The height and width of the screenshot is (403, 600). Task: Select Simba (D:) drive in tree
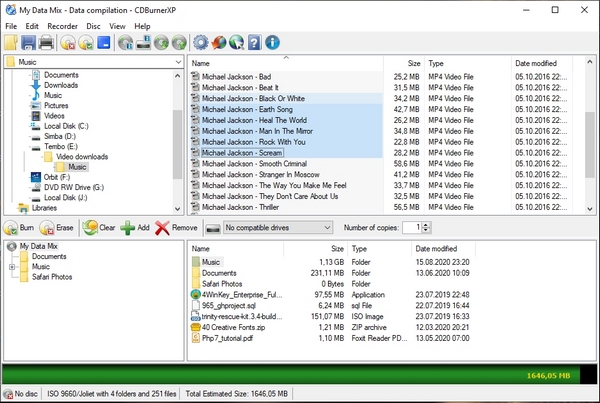coord(60,136)
